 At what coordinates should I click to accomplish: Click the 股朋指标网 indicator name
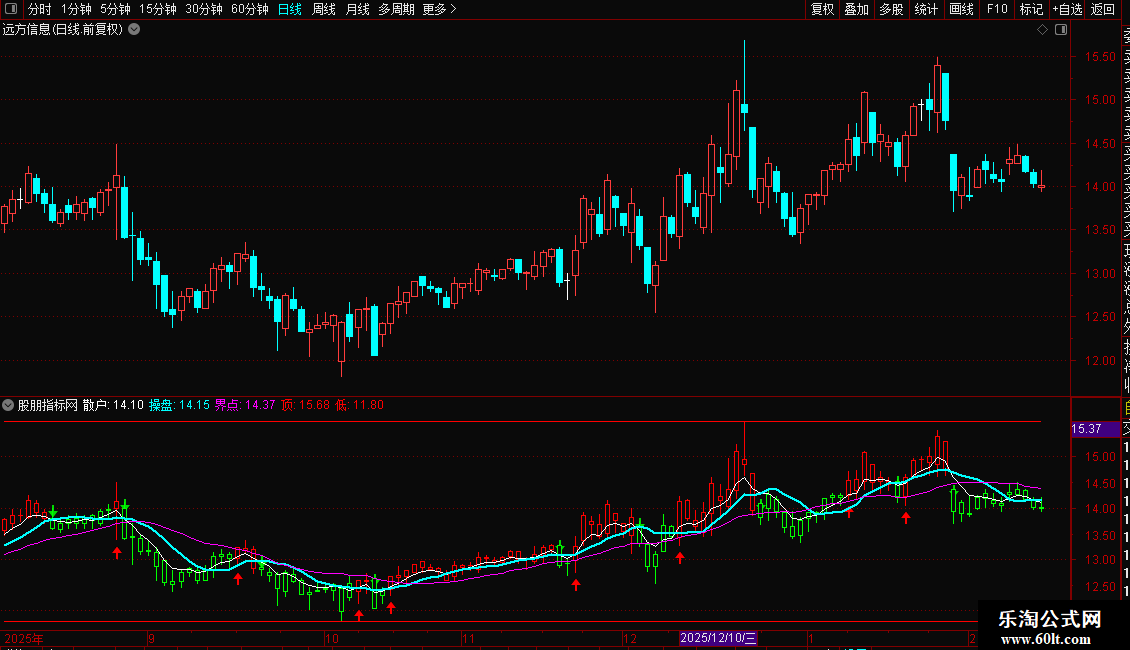(x=48, y=405)
